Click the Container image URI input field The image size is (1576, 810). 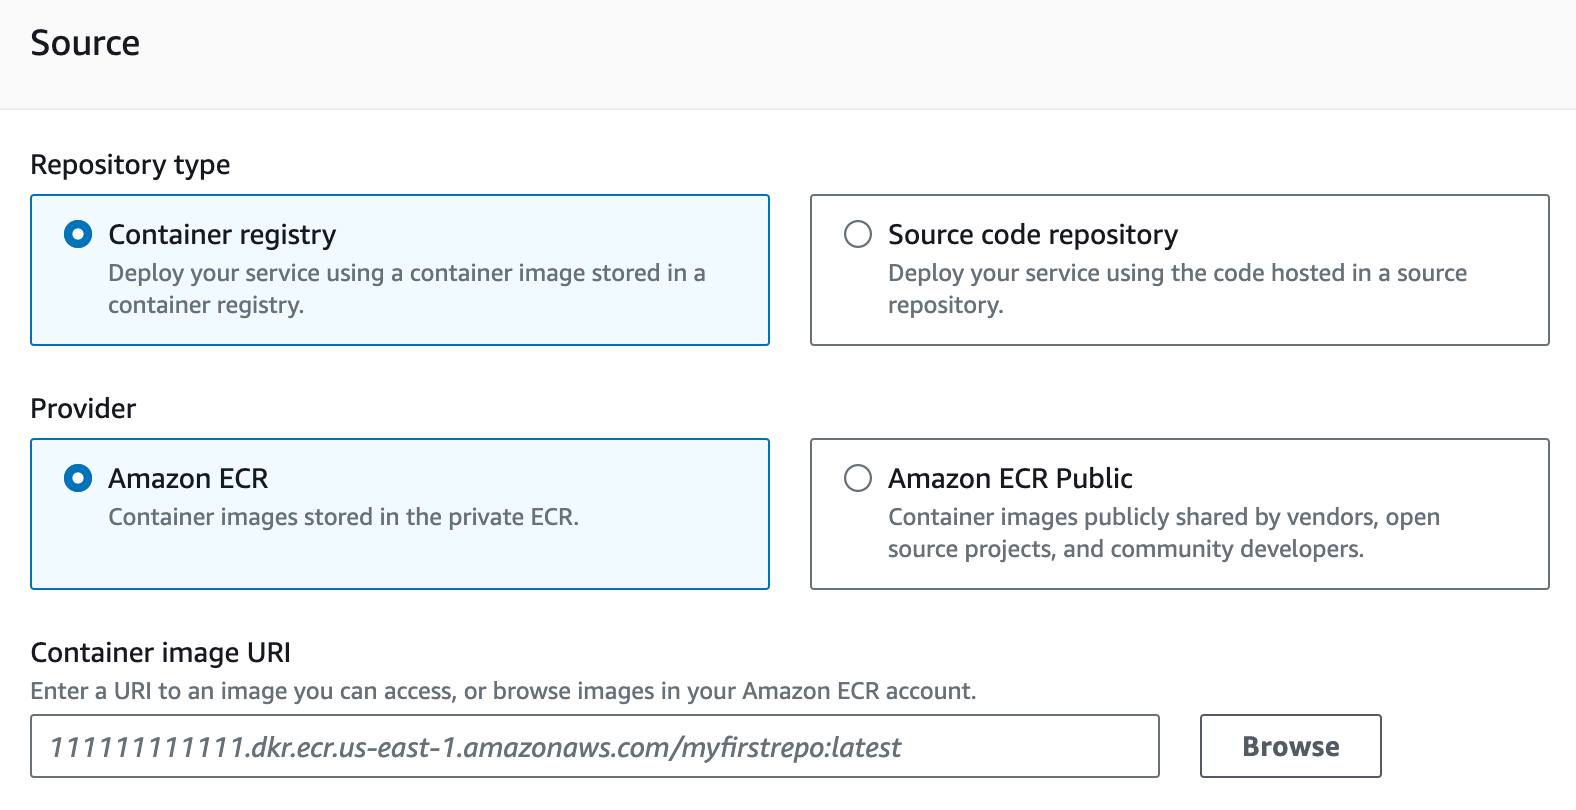coord(595,746)
